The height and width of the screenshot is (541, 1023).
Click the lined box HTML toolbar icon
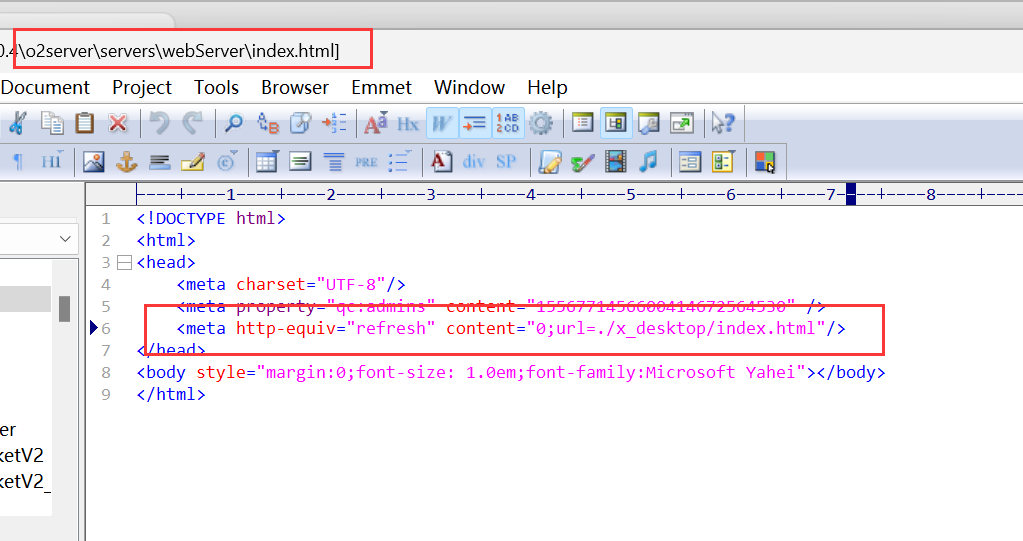(300, 161)
